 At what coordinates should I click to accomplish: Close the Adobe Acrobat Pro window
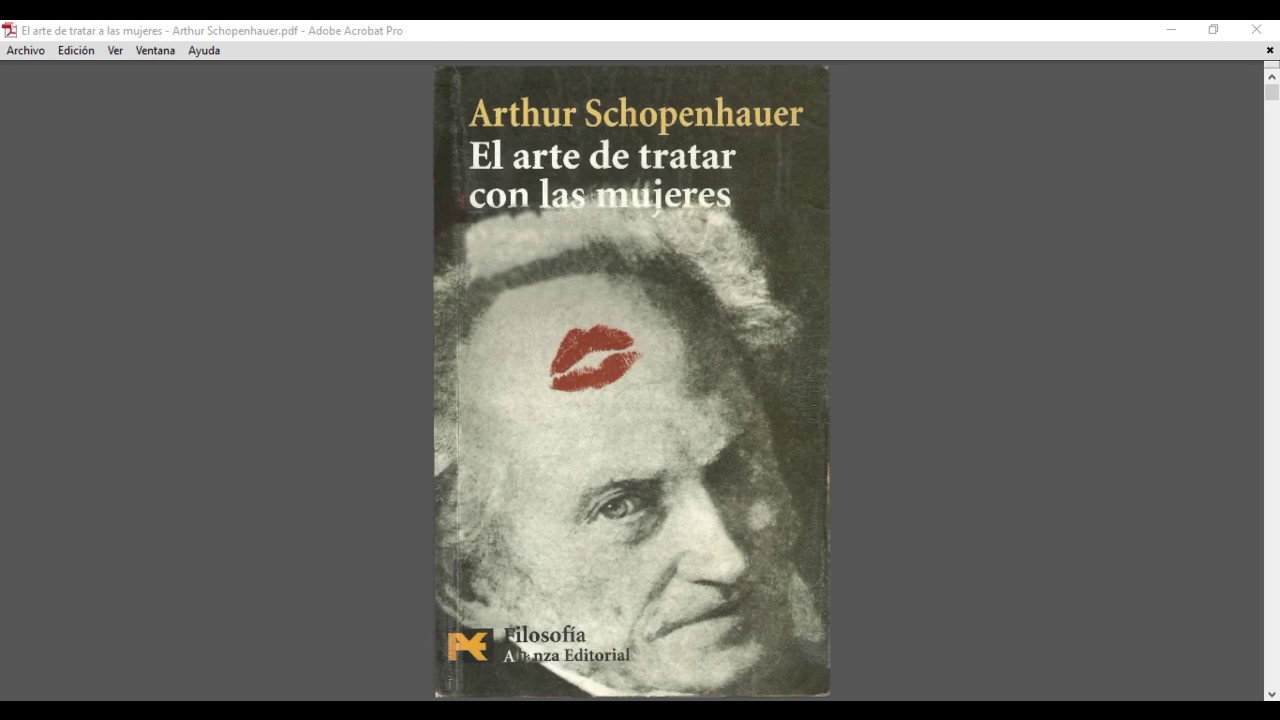(1257, 30)
